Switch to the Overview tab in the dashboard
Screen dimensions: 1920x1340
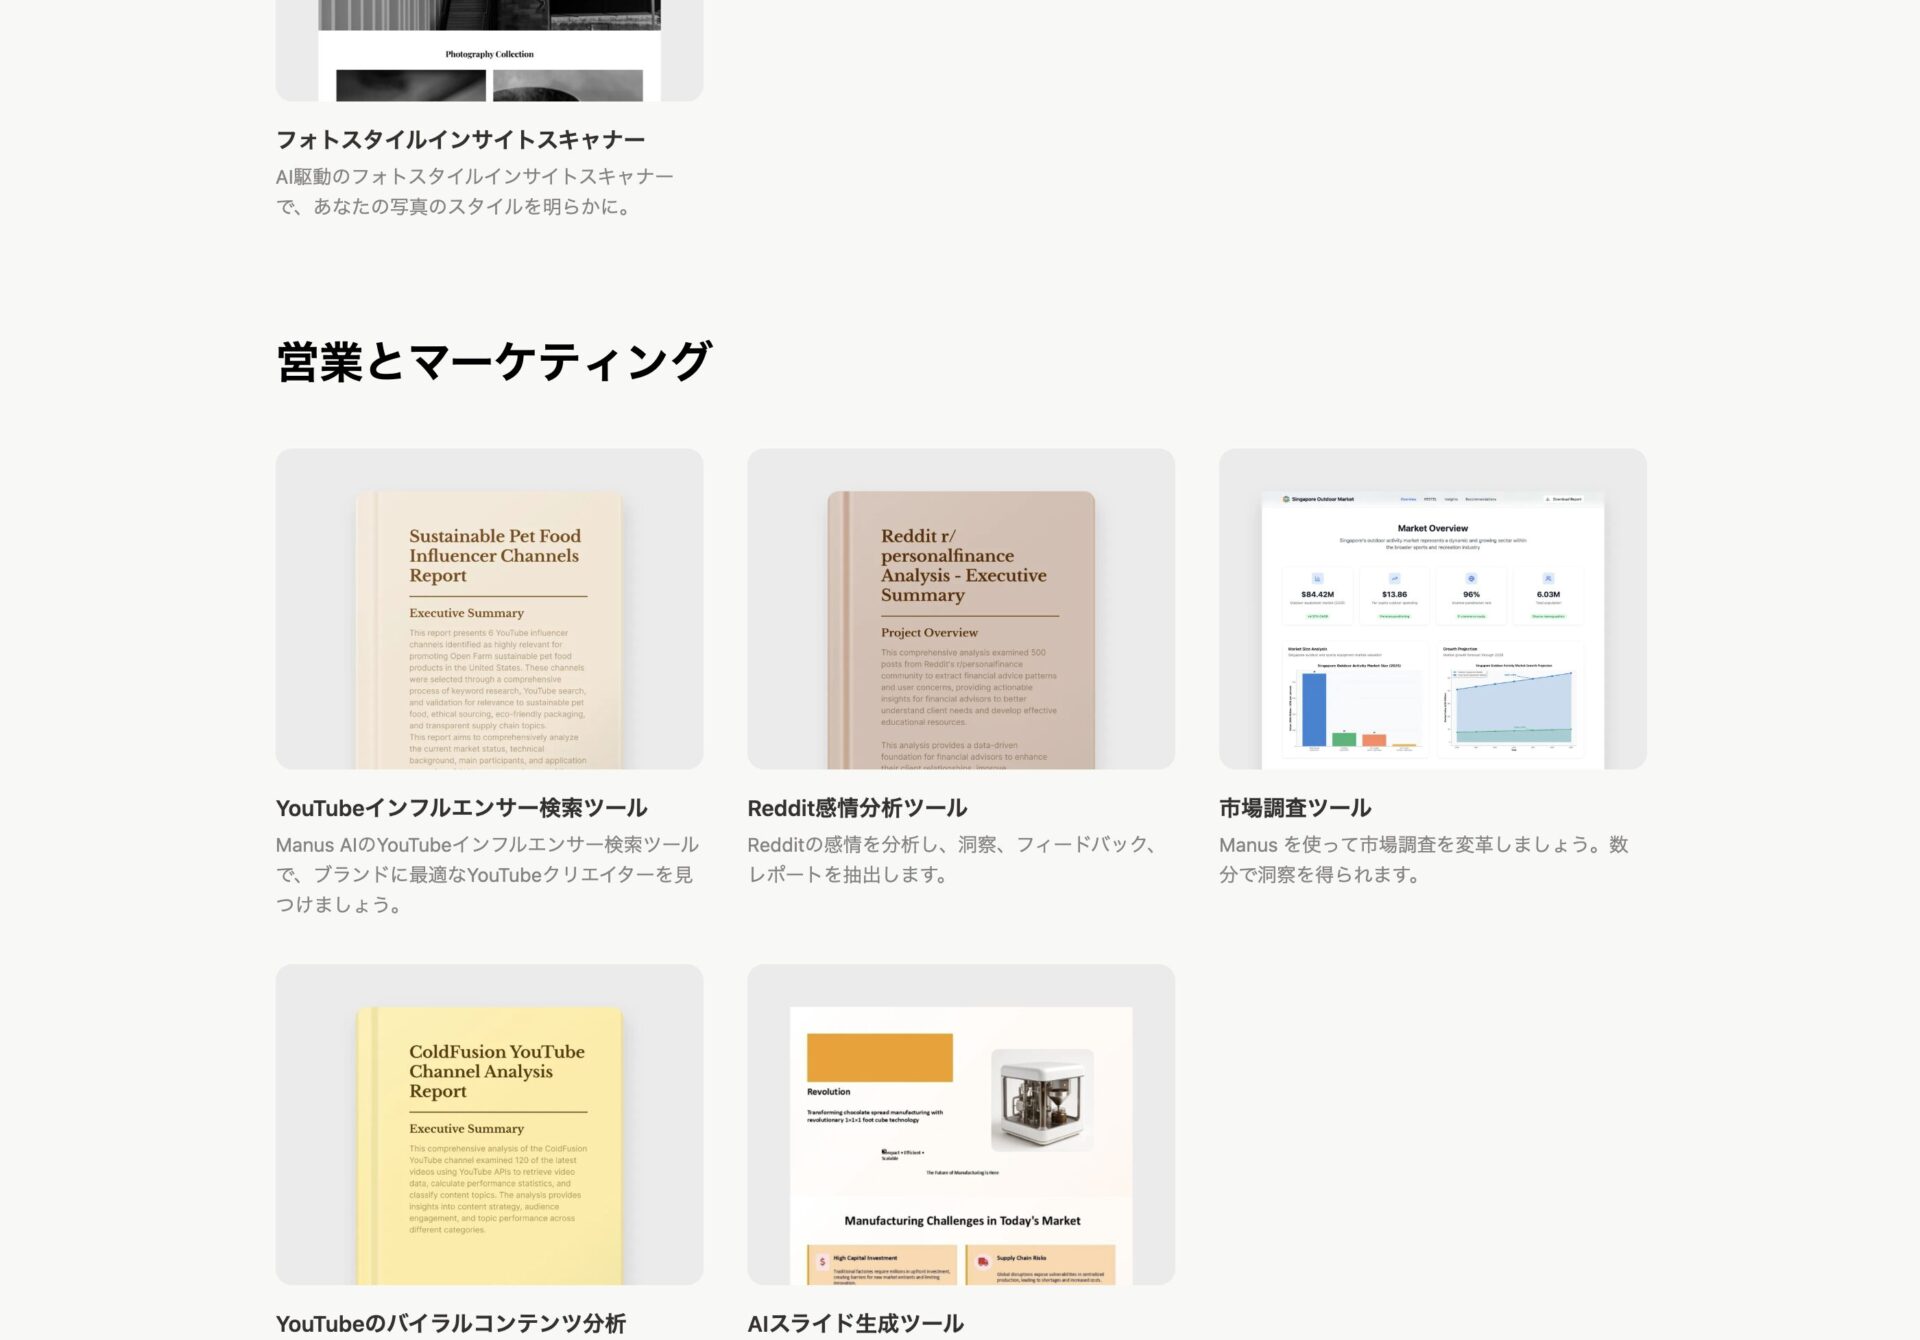point(1408,499)
